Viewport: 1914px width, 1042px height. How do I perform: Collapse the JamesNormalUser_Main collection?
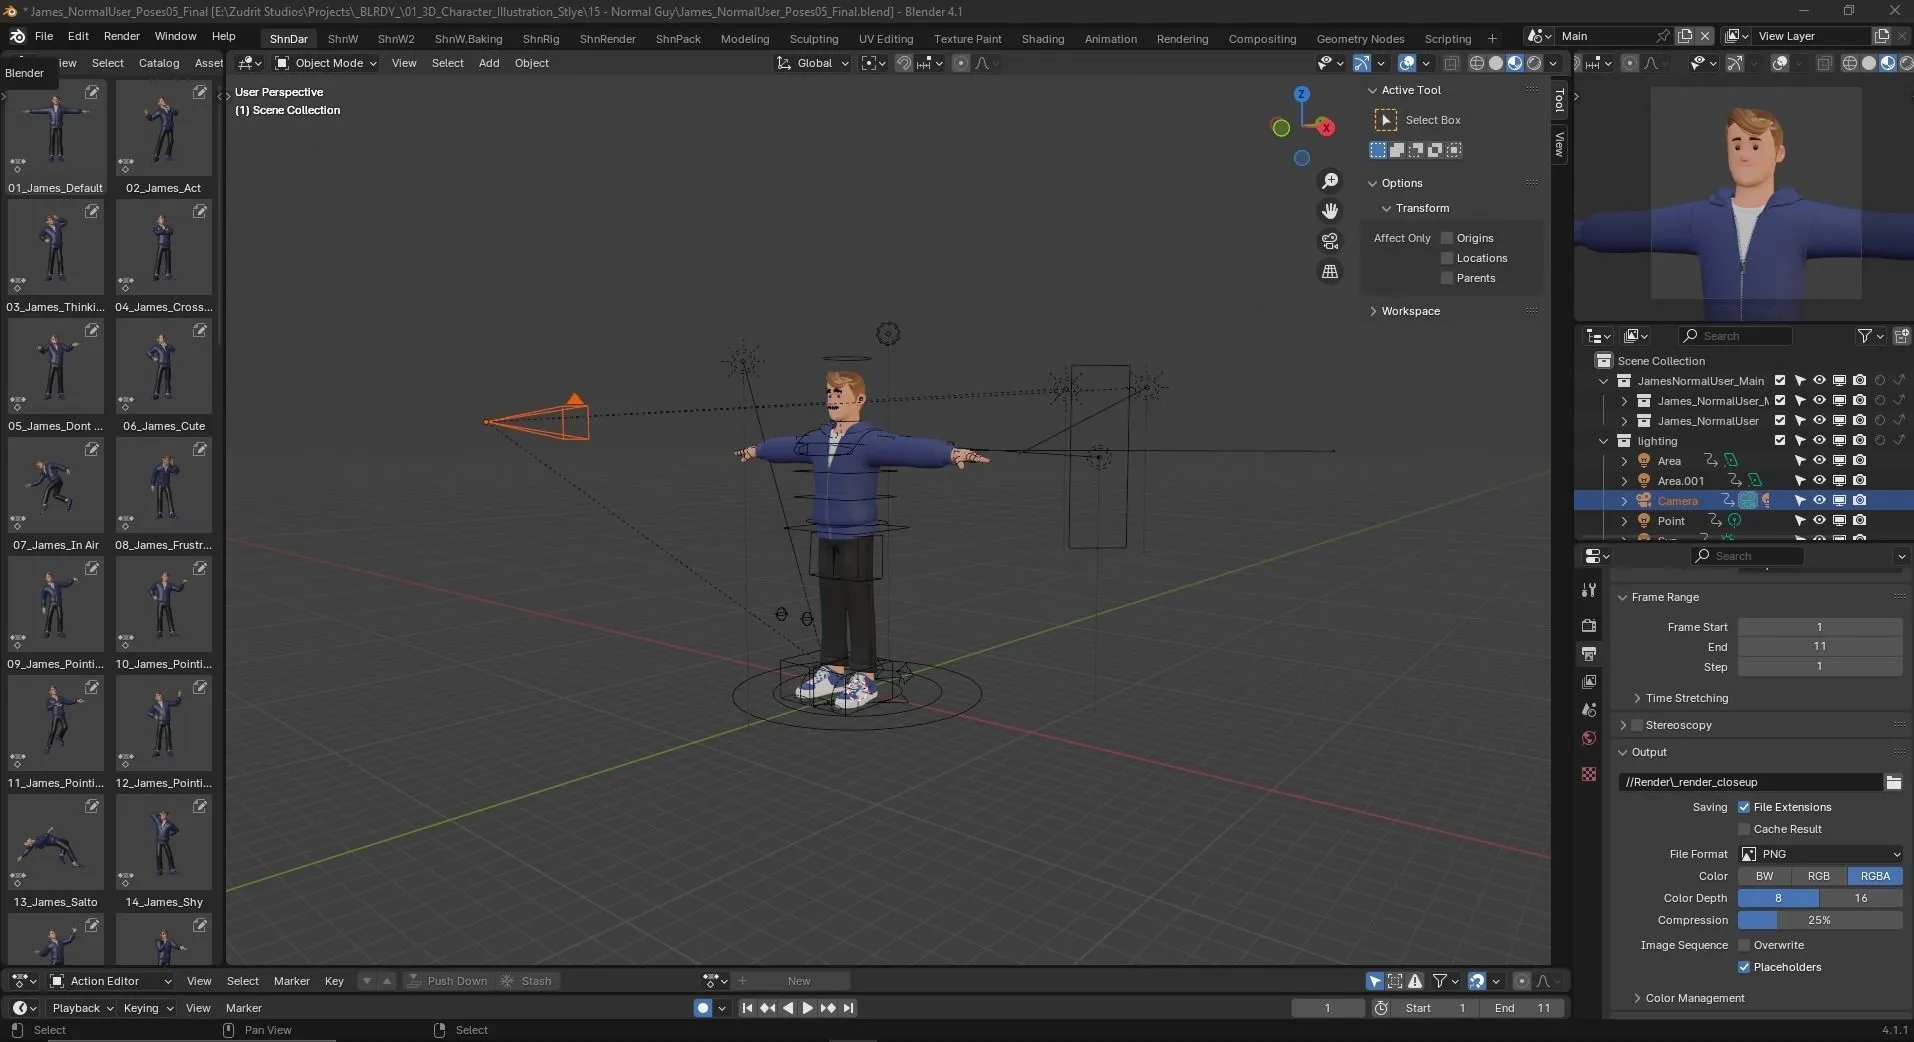1603,381
